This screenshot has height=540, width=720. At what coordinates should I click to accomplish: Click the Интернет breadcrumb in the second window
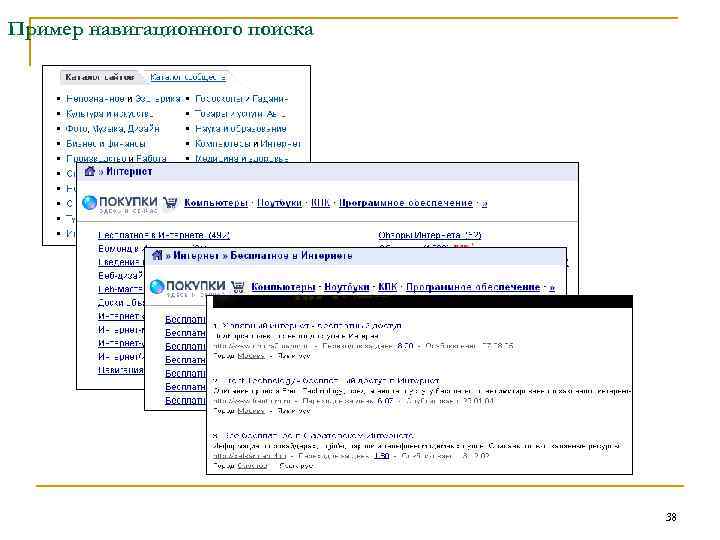(x=129, y=171)
